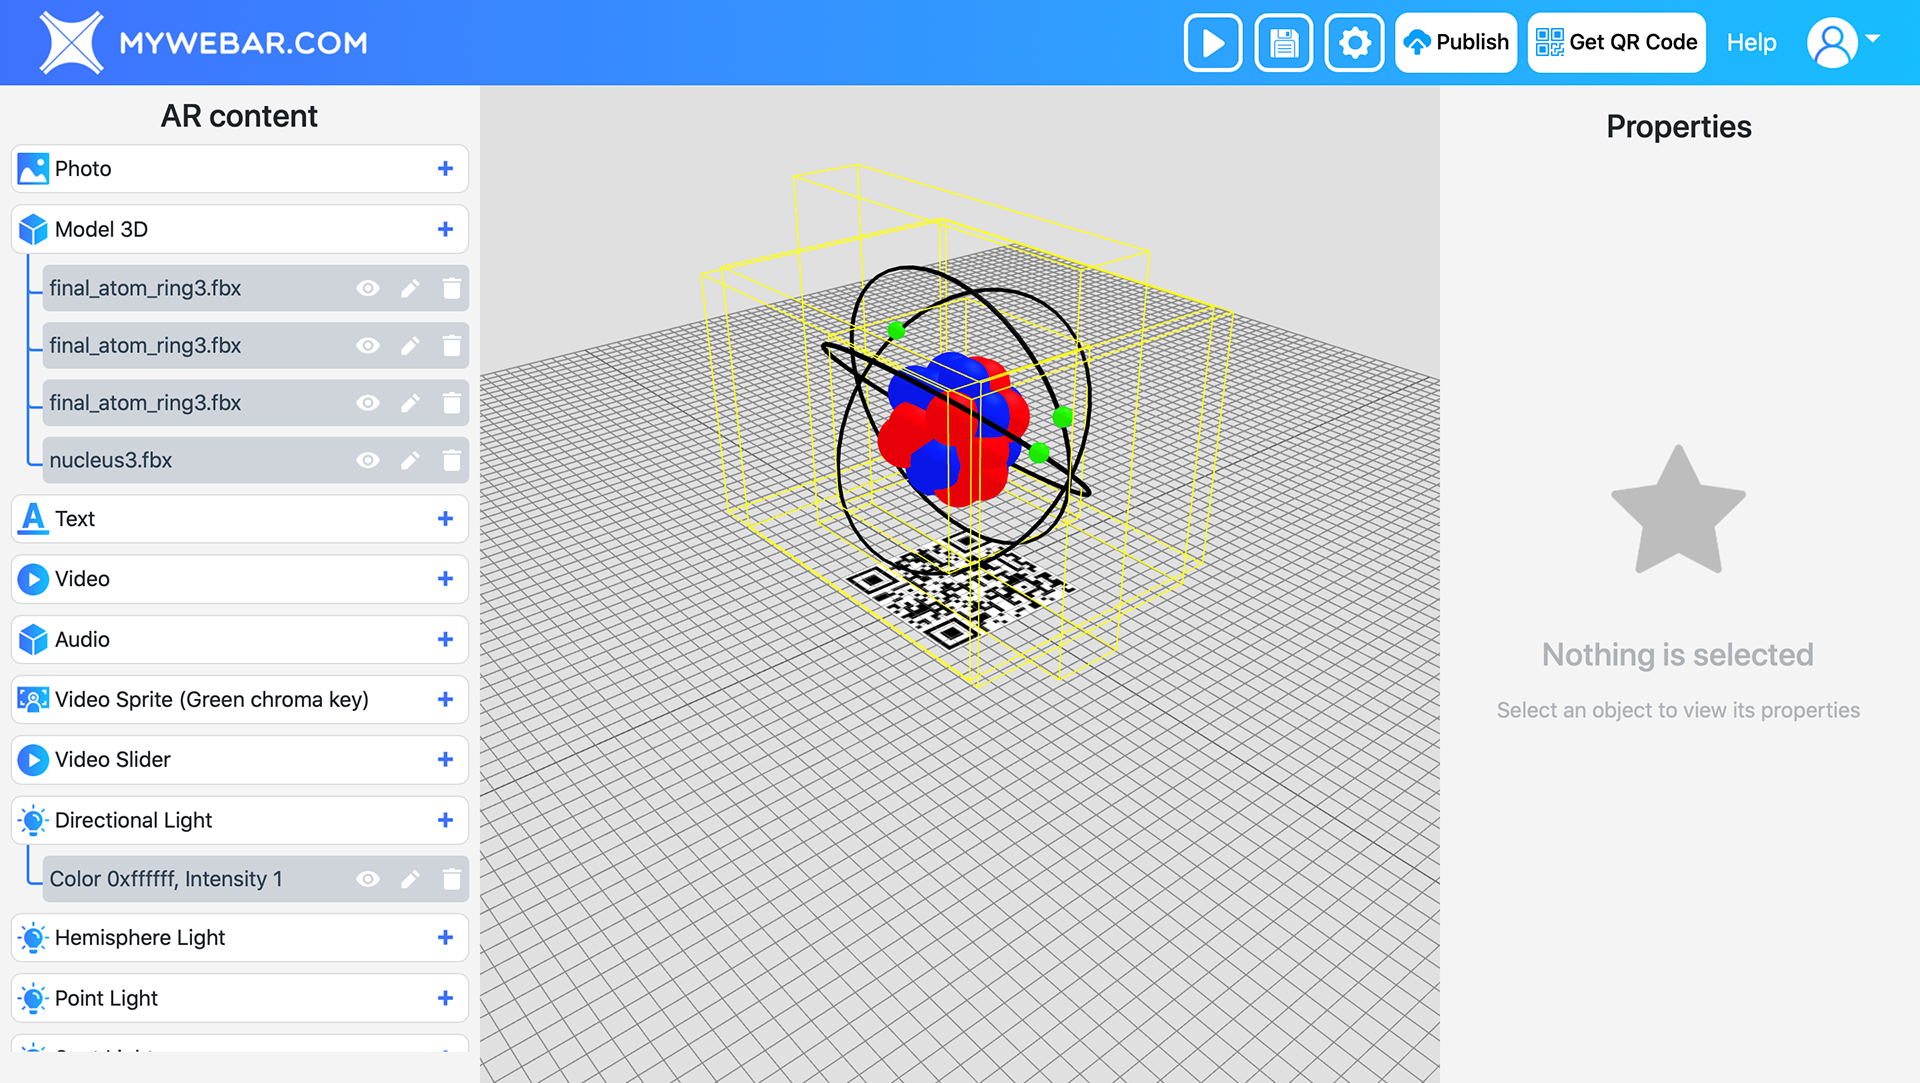Delete the Color 0xffffff, Intensity 1 light
Viewport: 1920px width, 1083px height.
point(452,878)
